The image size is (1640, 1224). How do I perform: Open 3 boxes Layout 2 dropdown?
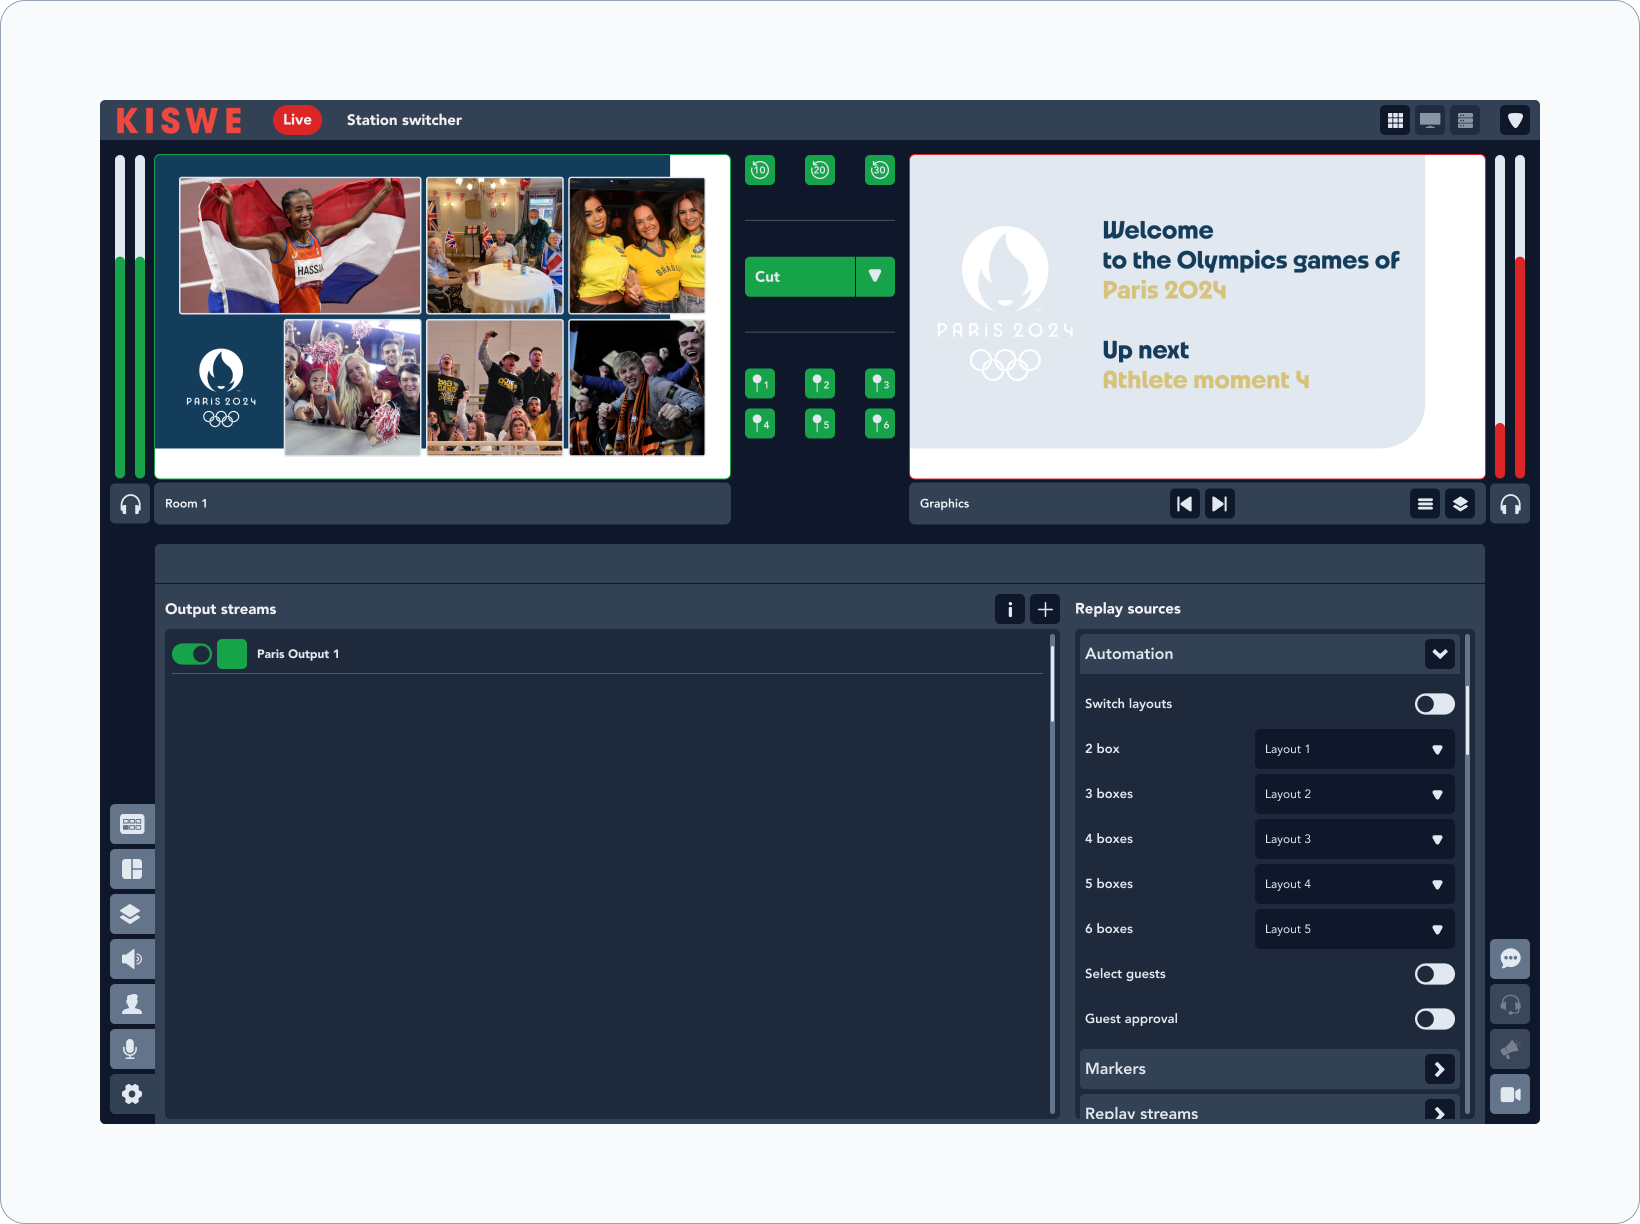(1355, 794)
